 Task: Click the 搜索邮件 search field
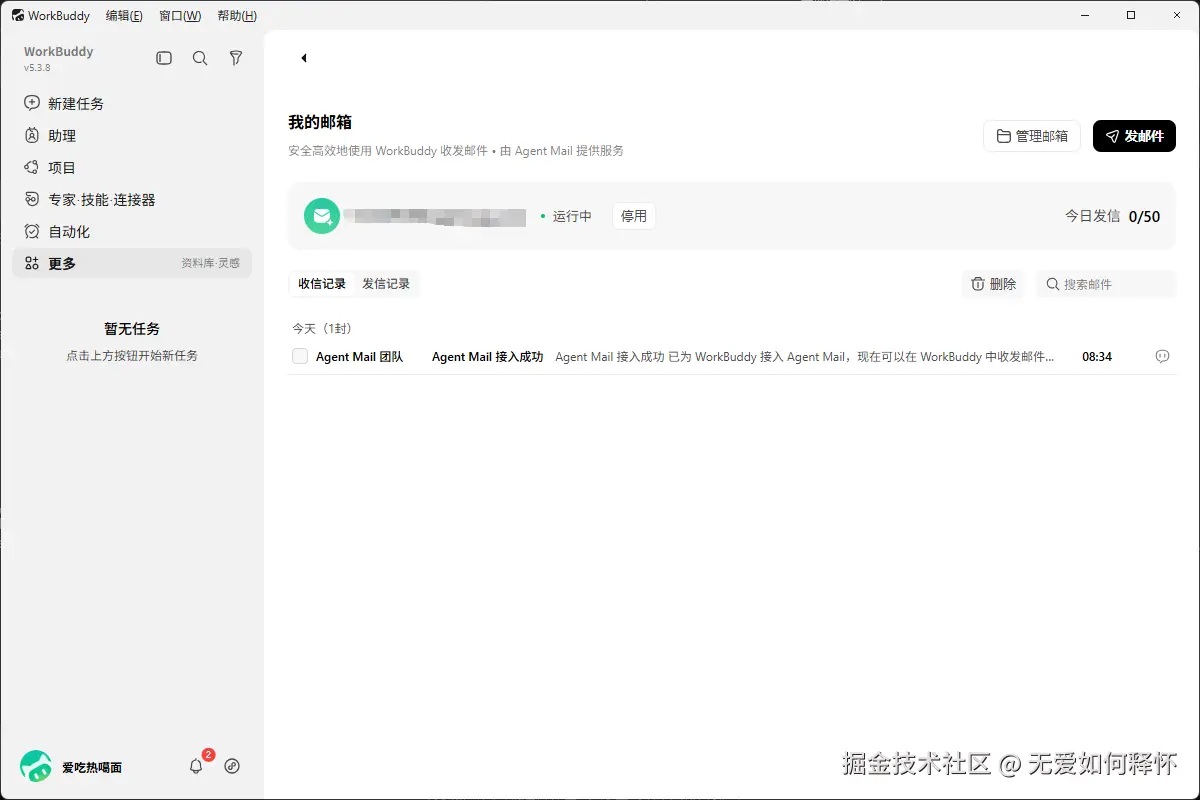click(1106, 284)
